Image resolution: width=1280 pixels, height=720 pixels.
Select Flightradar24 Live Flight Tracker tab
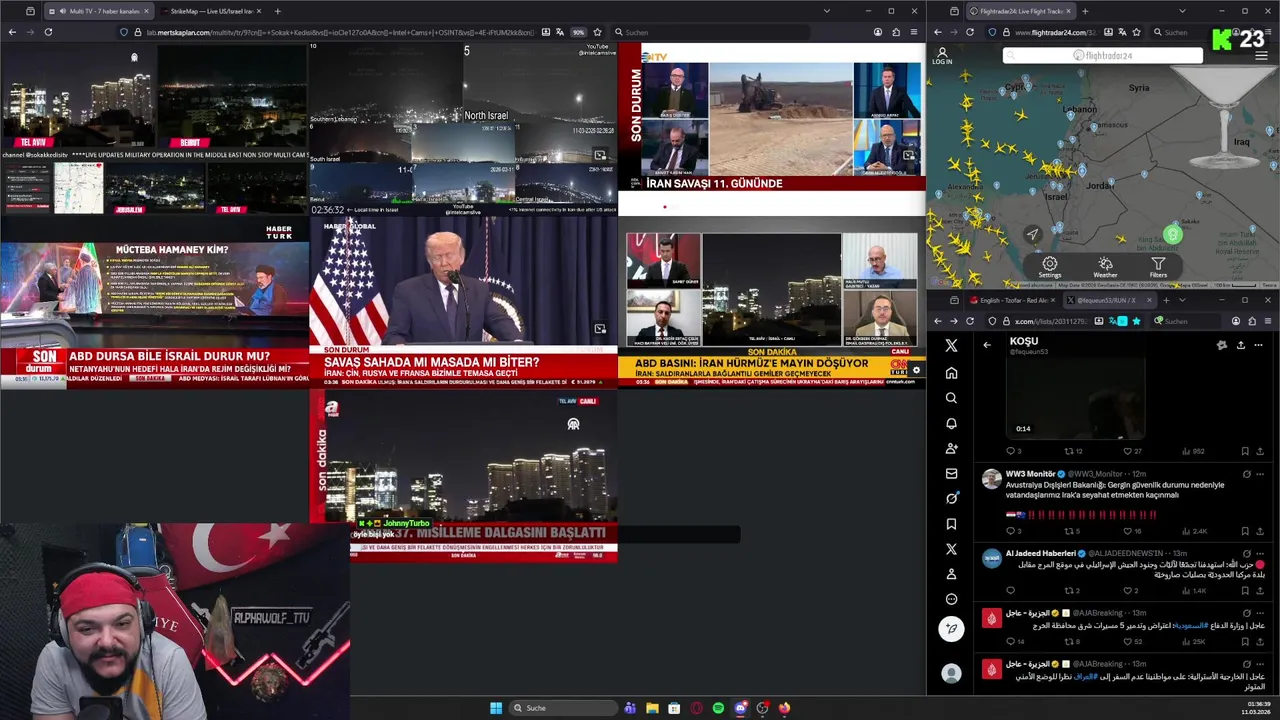[x=1021, y=11]
